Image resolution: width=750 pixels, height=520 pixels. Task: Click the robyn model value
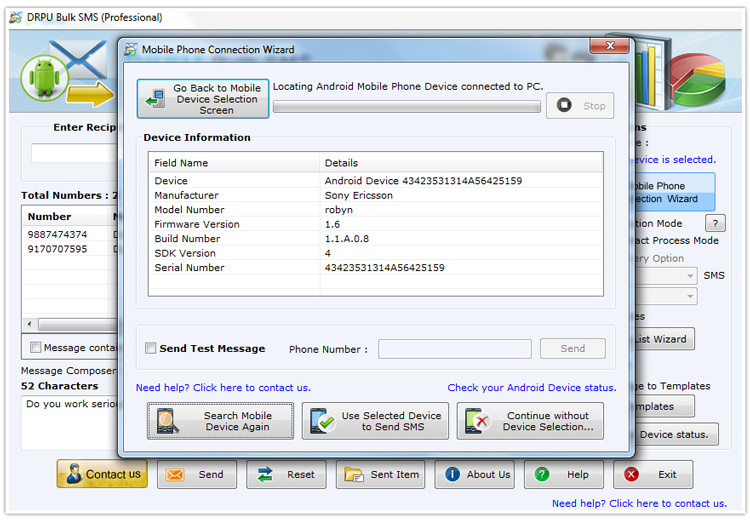point(339,210)
